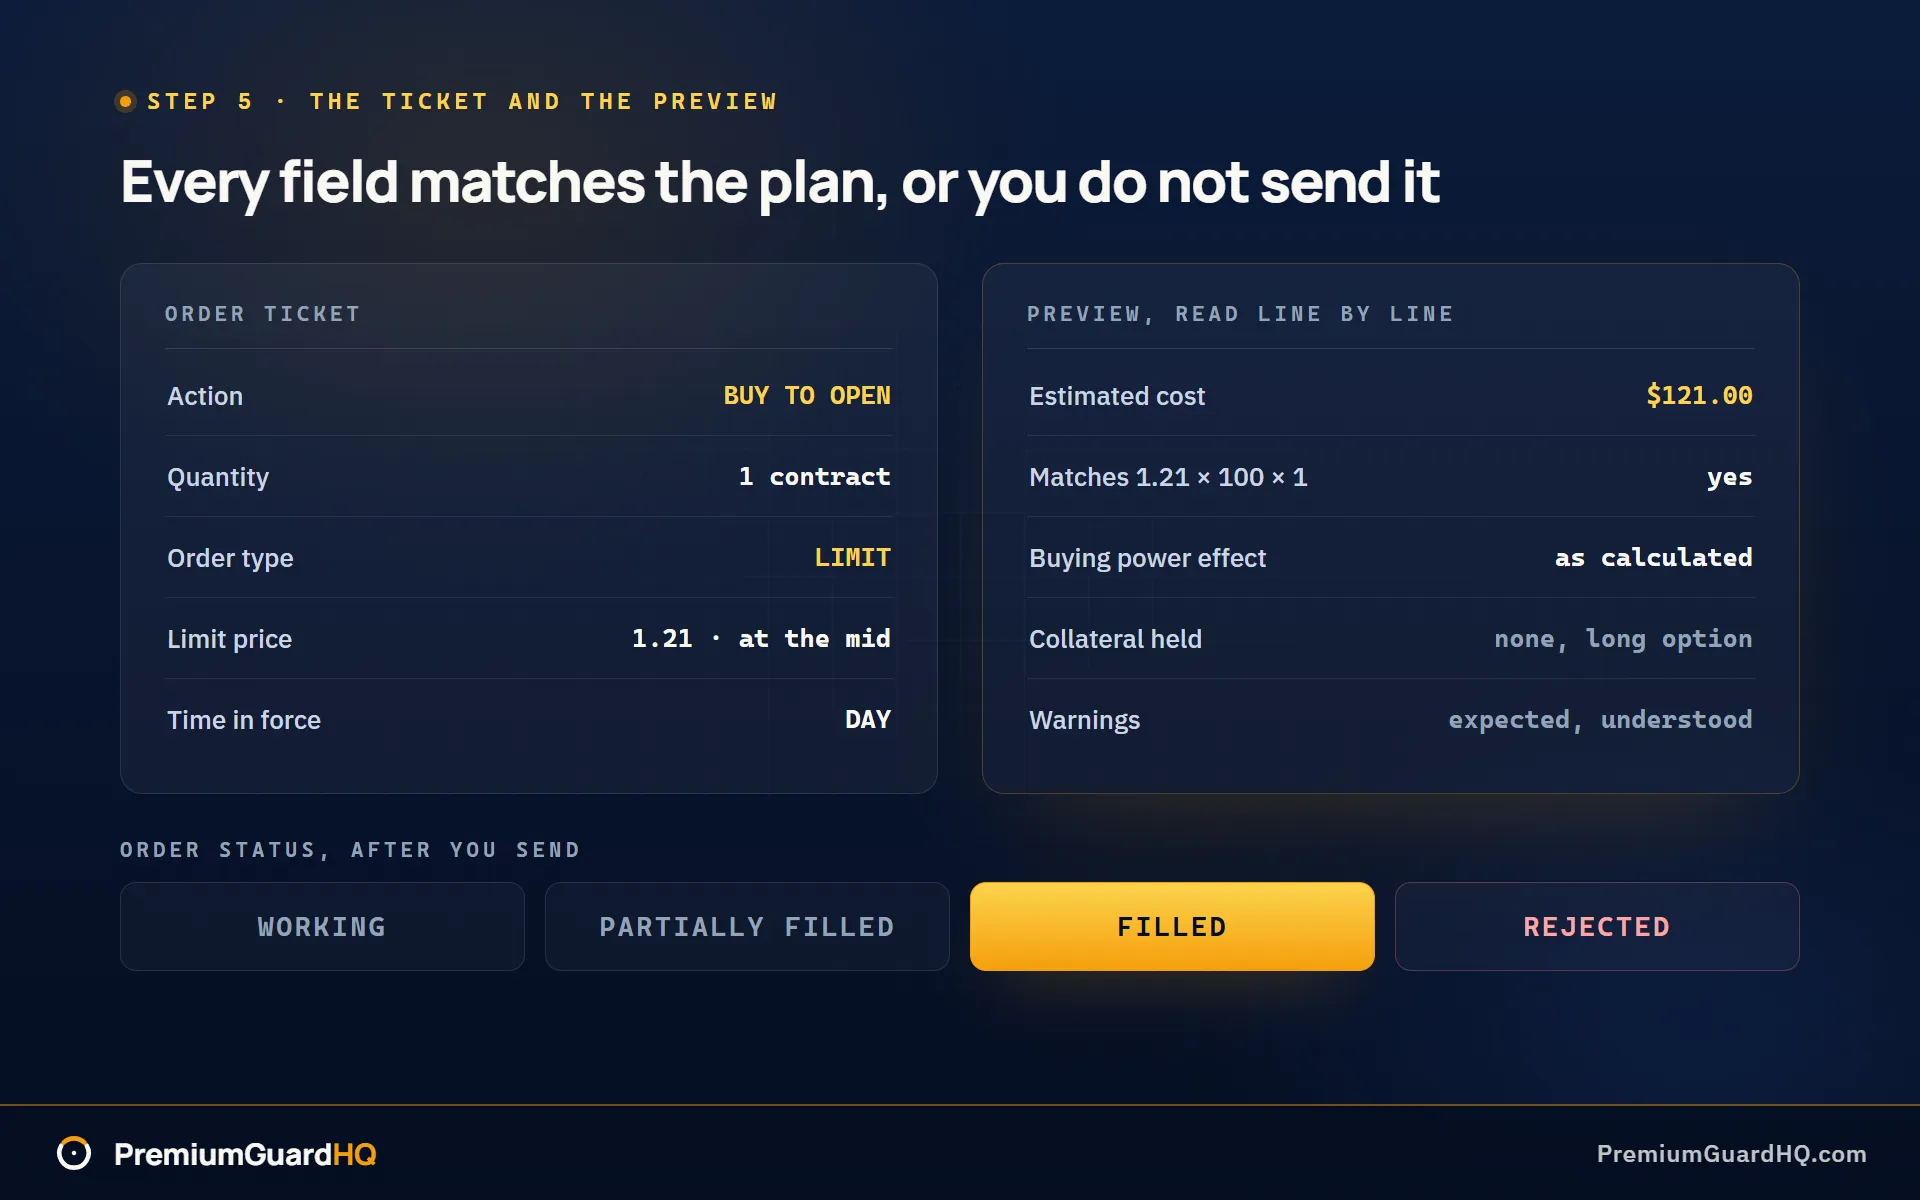
Task: Select the WORKING order status
Action: (322, 926)
